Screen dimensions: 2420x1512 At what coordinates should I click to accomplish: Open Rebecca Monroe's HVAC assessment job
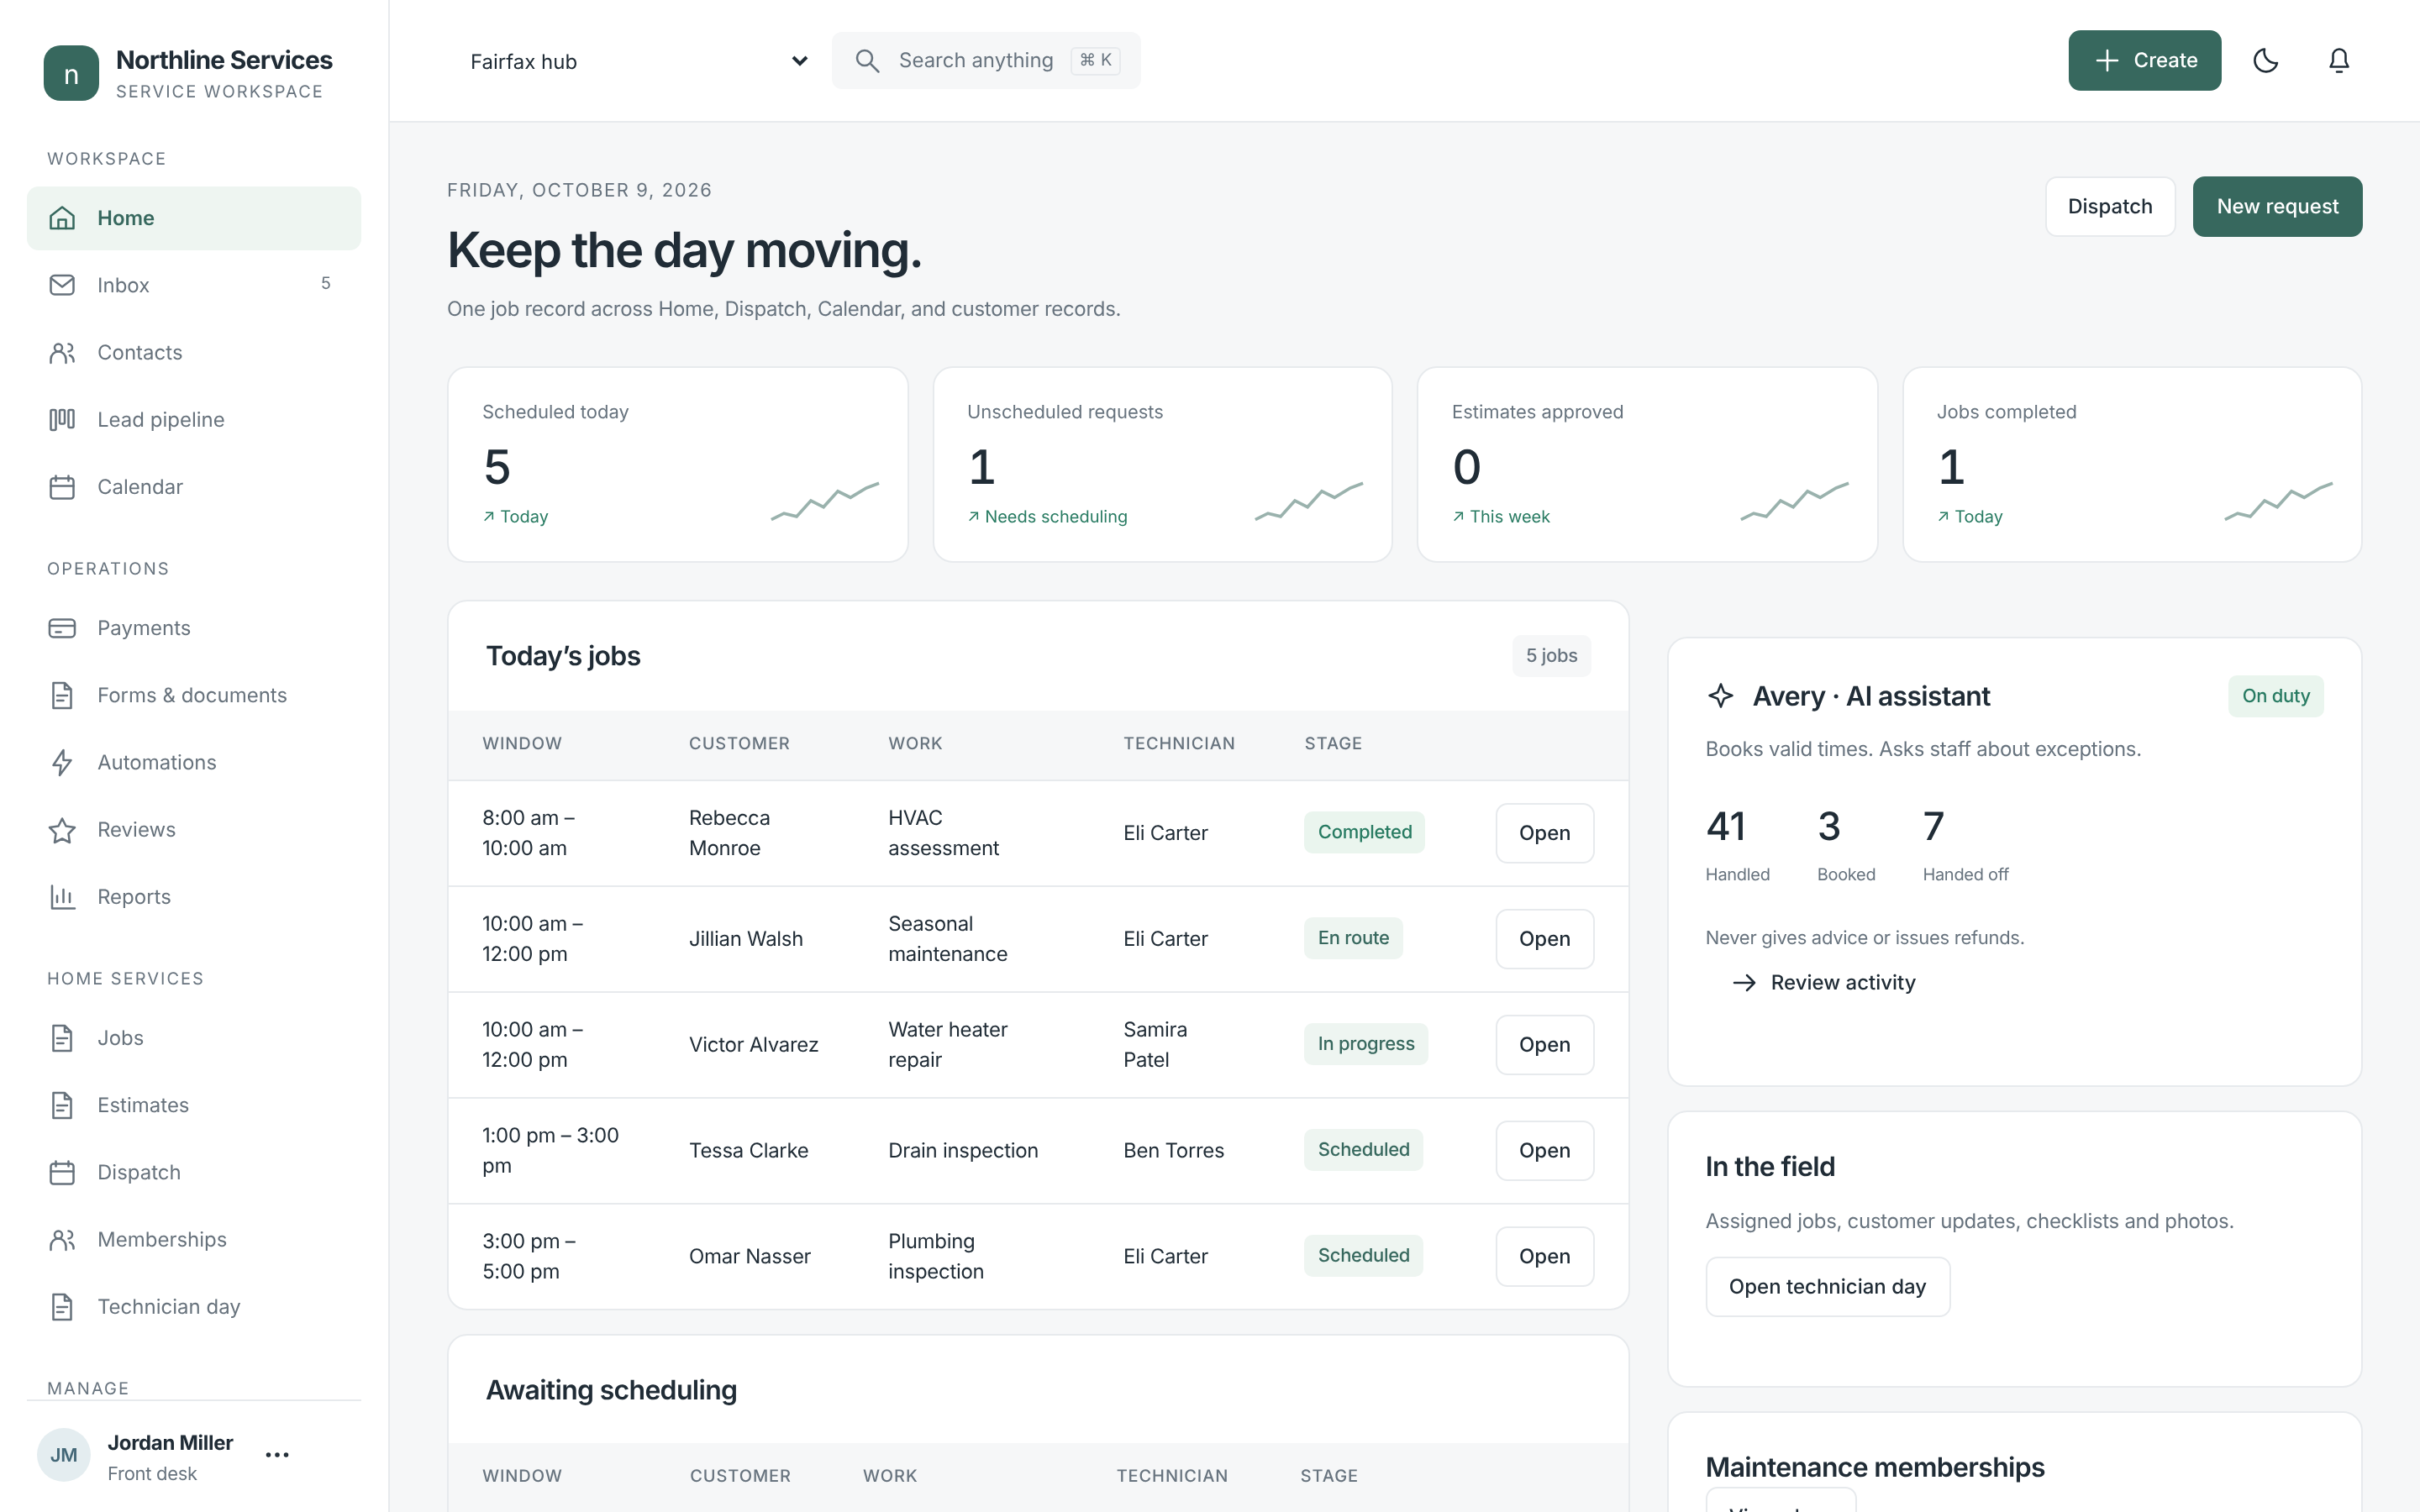point(1544,833)
